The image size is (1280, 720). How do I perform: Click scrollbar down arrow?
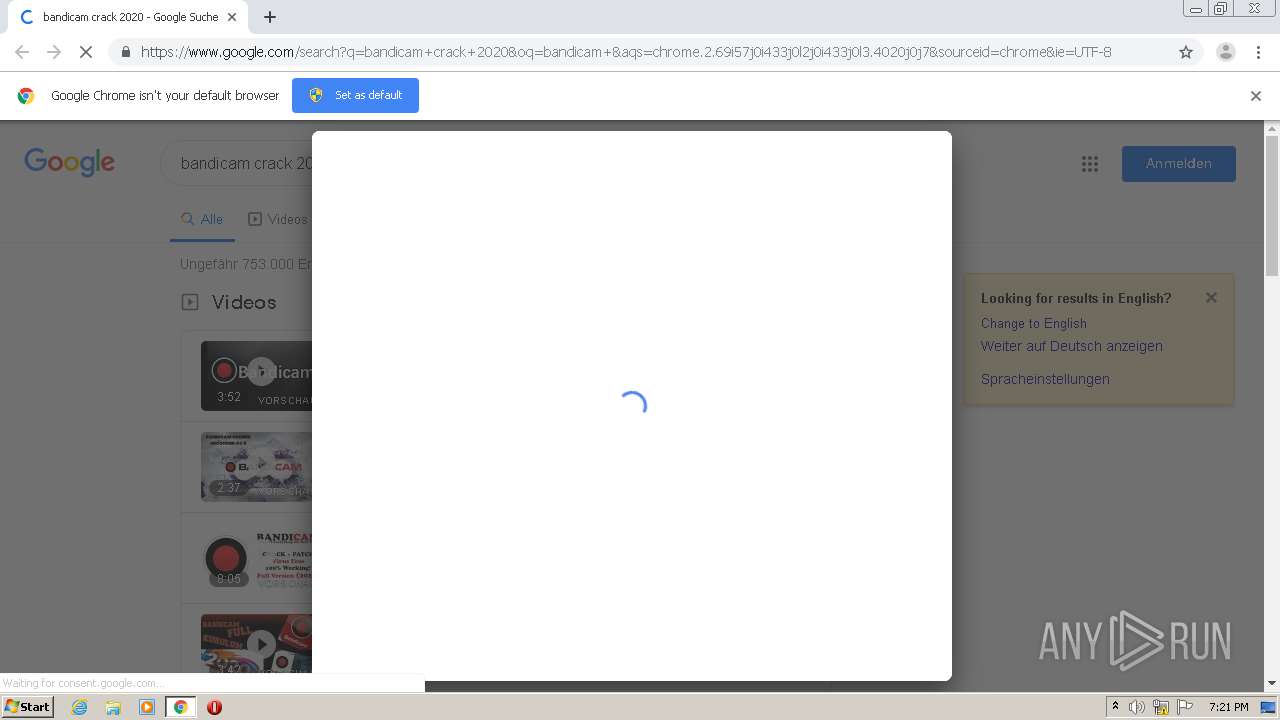1272,684
